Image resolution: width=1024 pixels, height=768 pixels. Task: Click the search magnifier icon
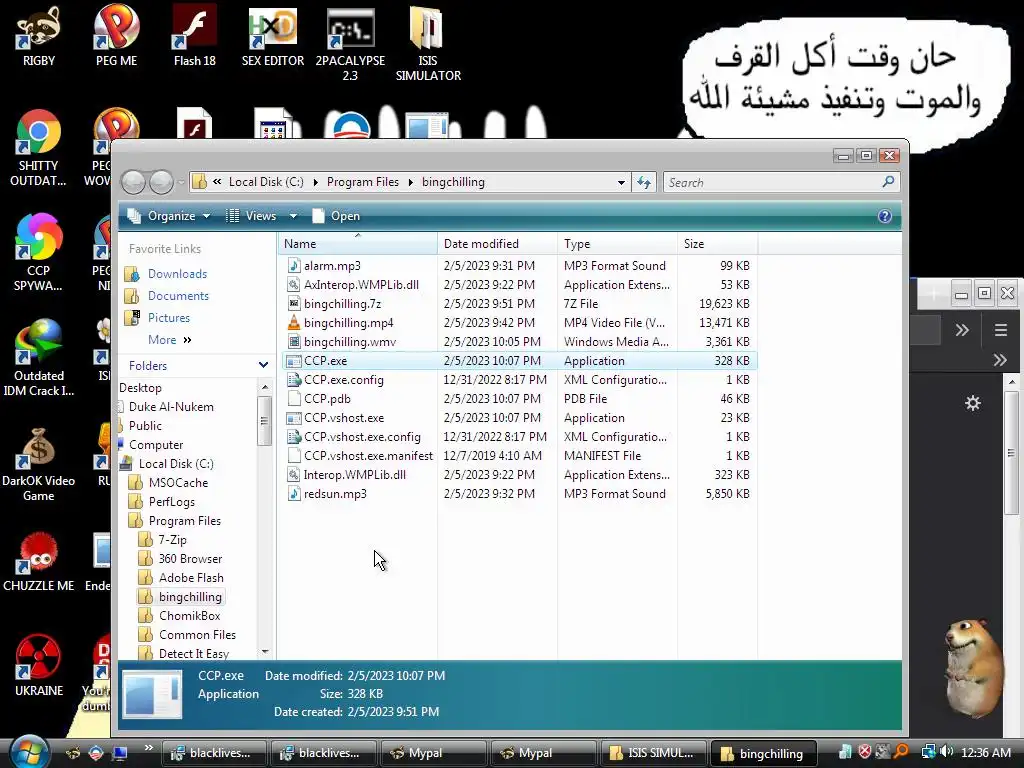[x=888, y=182]
